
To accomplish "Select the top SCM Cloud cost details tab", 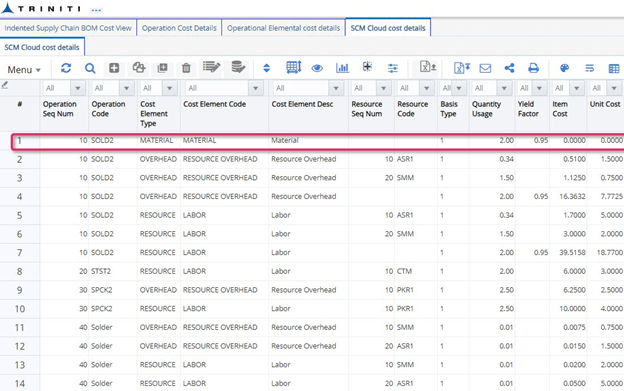I will tap(388, 28).
